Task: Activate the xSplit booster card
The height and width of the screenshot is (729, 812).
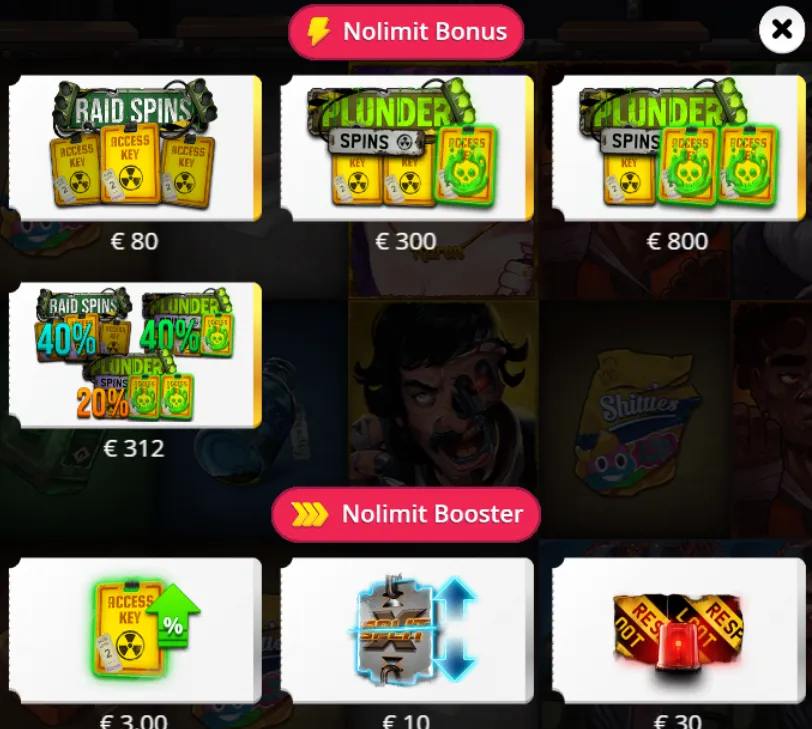Action: 407,630
